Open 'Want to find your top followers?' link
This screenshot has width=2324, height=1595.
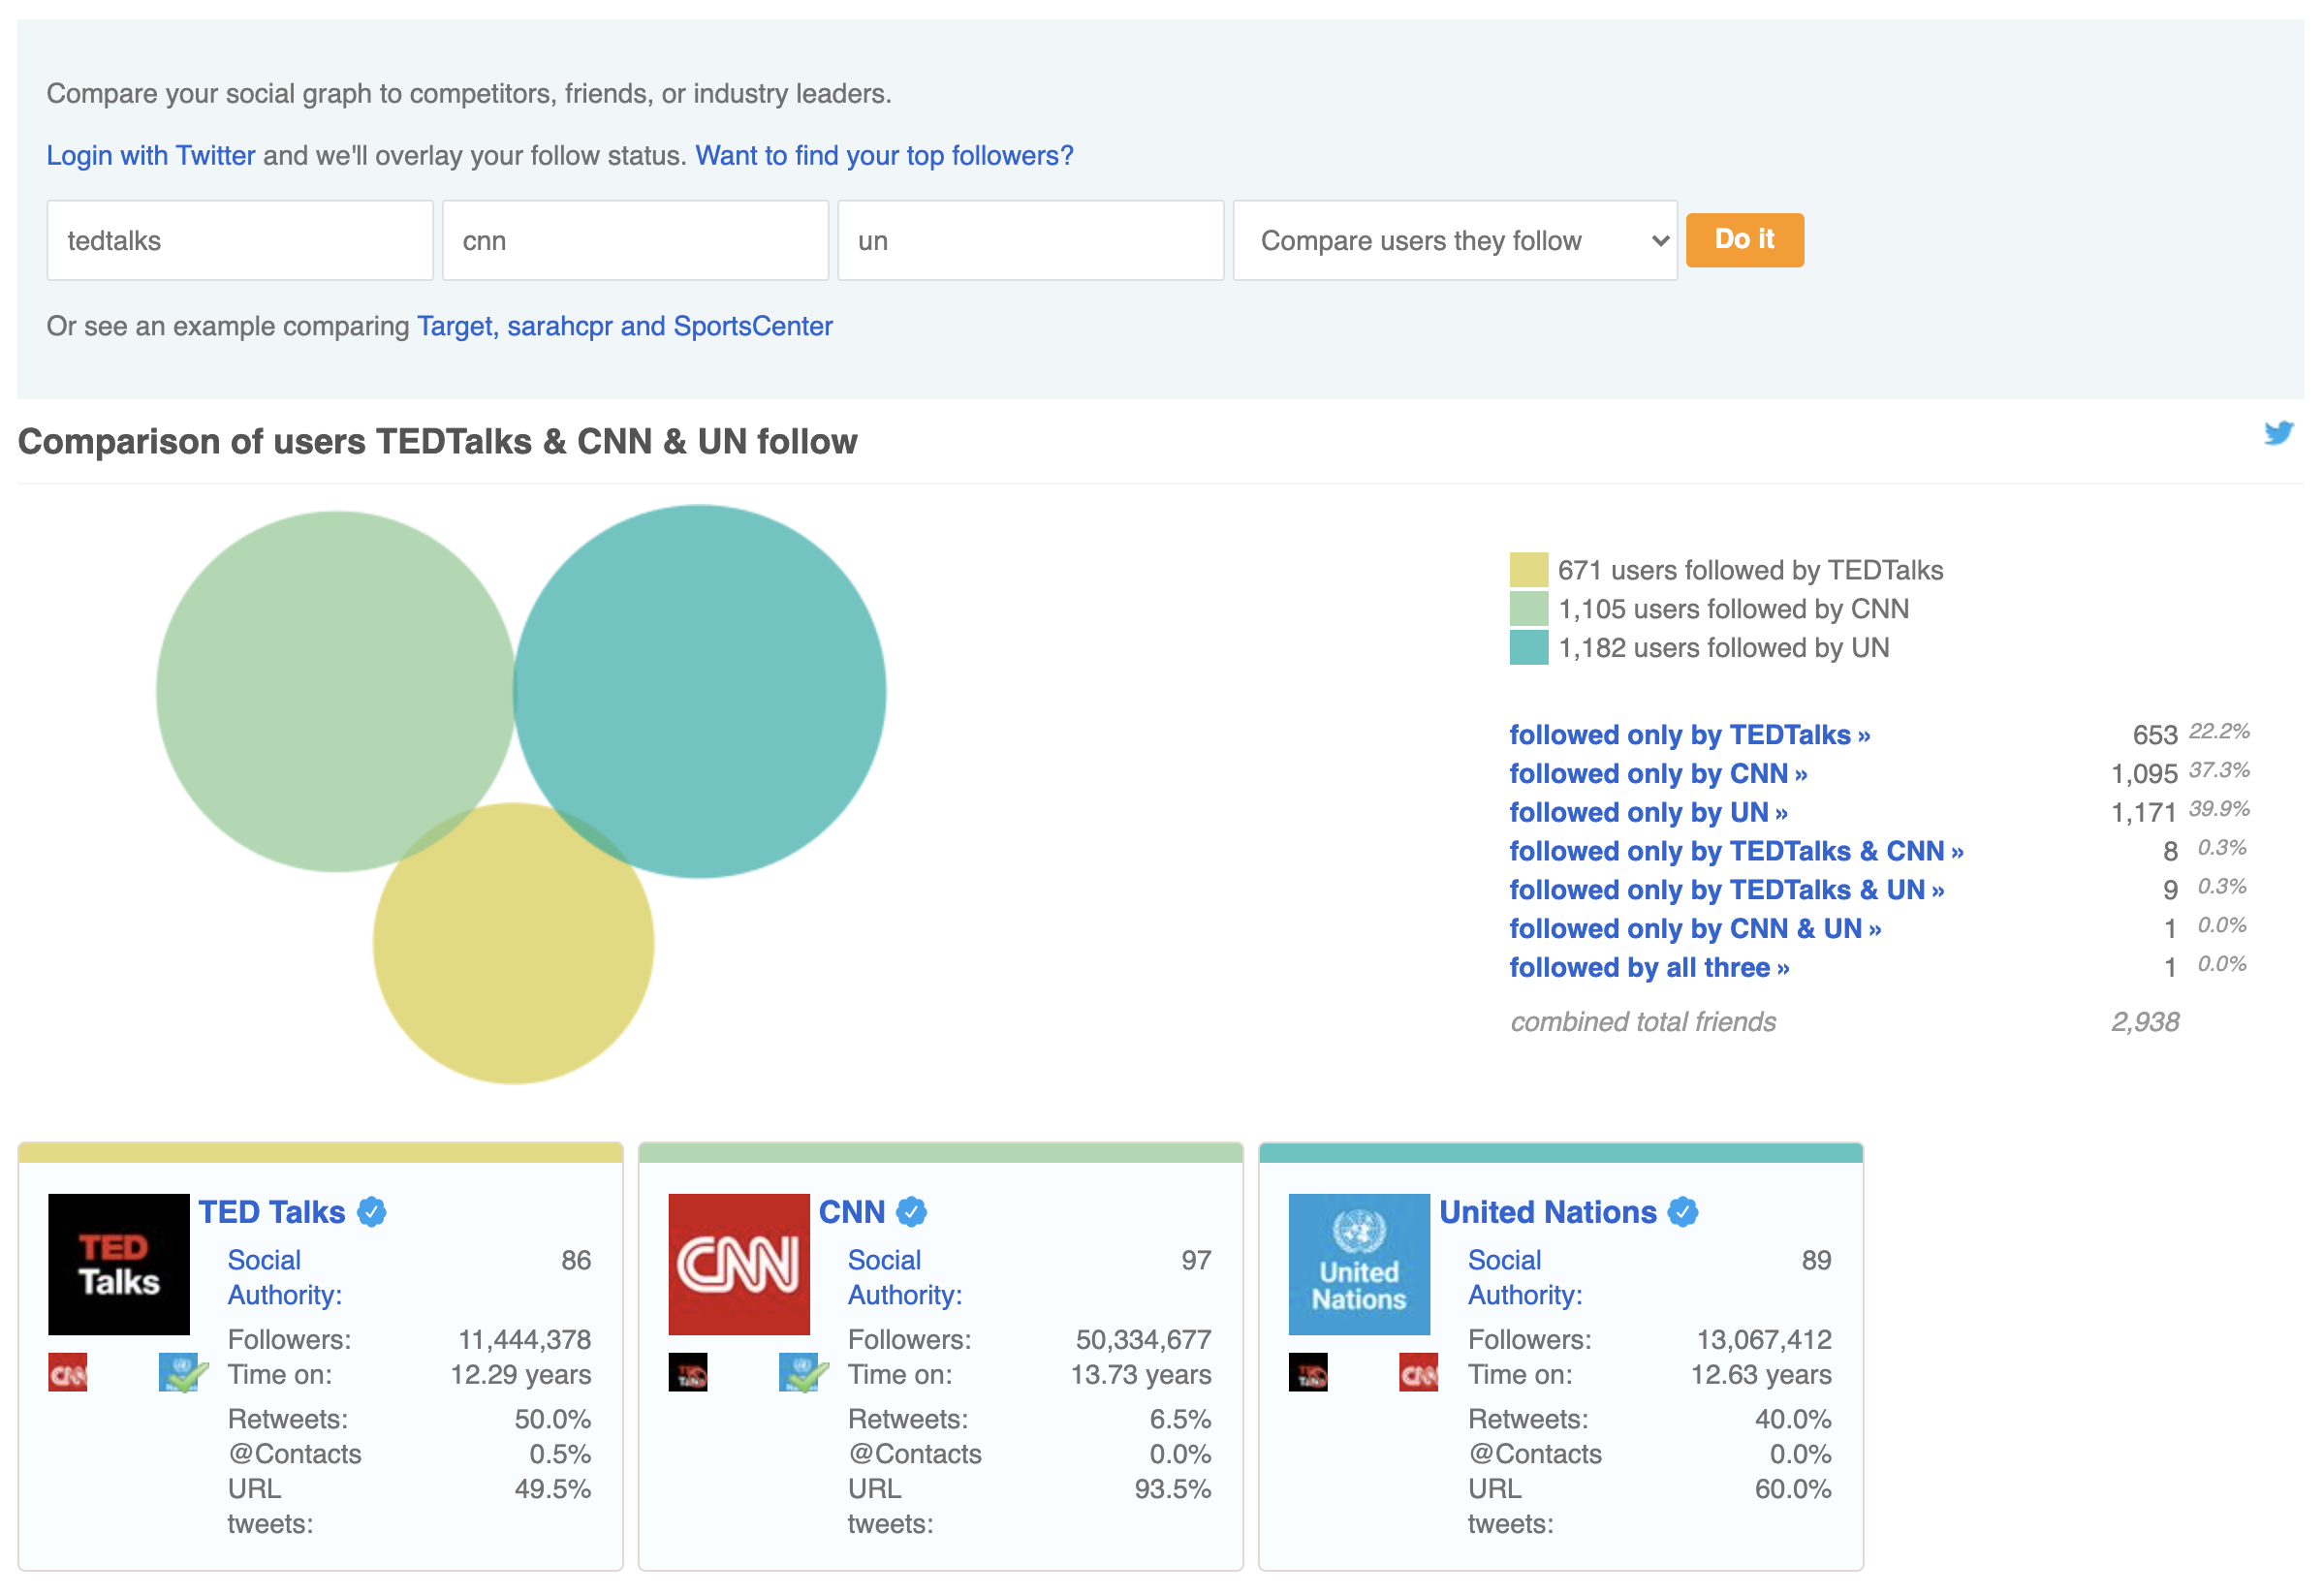pos(884,155)
